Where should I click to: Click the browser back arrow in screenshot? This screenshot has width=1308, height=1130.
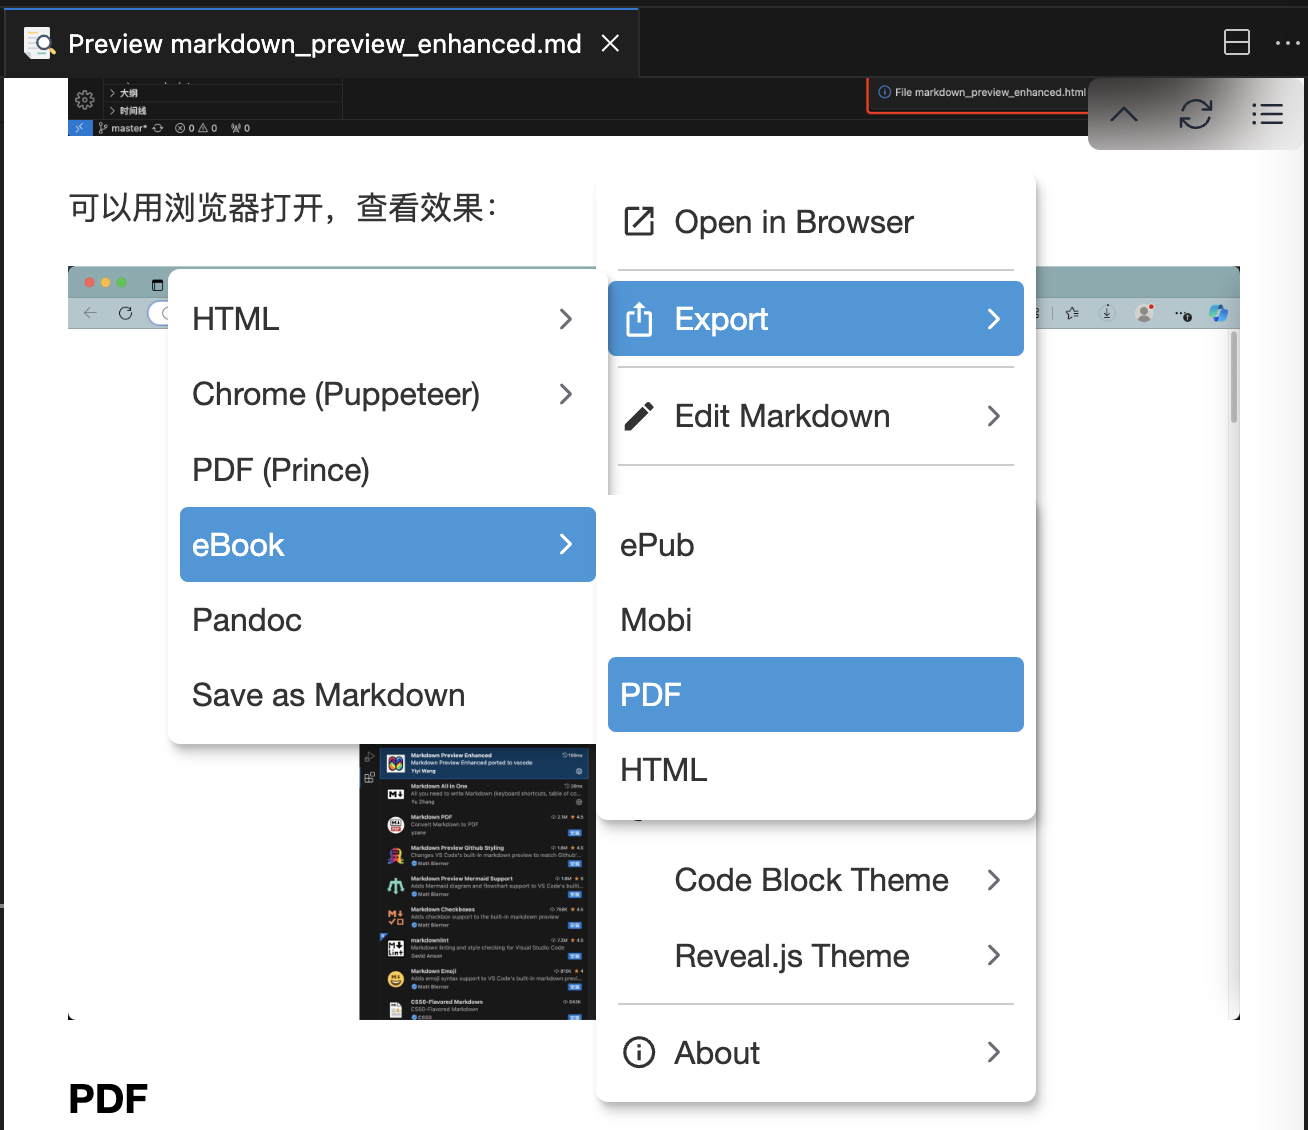coord(91,313)
